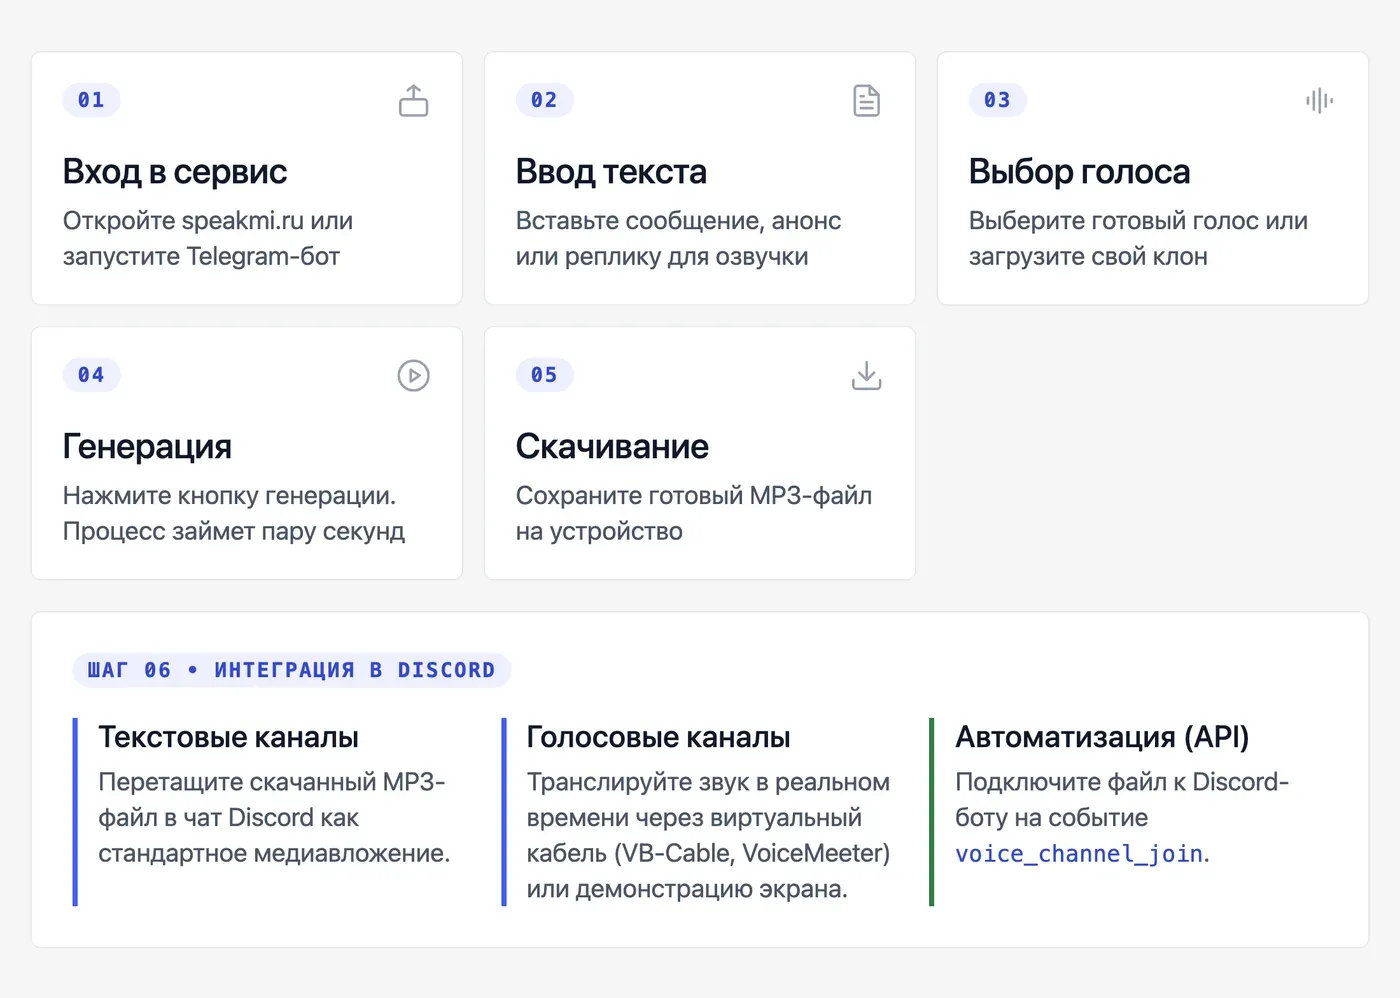Click the upload icon in the Вход в сервис card
Image resolution: width=1400 pixels, height=998 pixels.
coord(413,100)
